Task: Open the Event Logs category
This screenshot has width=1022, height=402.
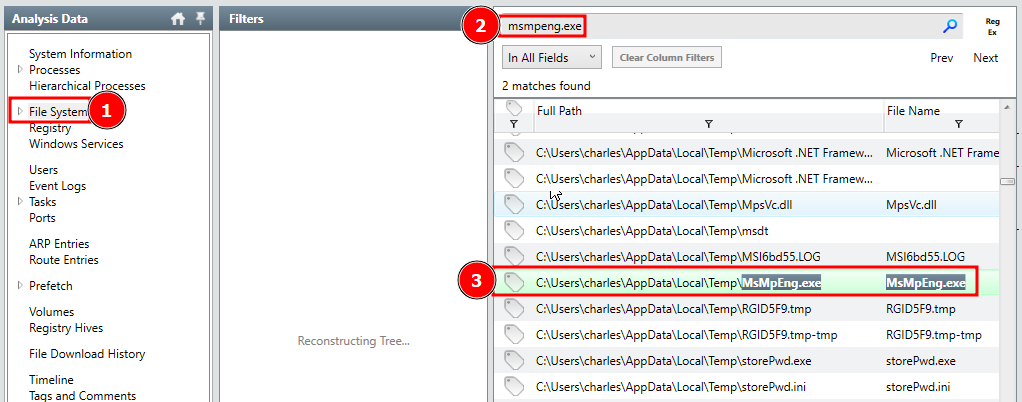Action: coord(57,186)
